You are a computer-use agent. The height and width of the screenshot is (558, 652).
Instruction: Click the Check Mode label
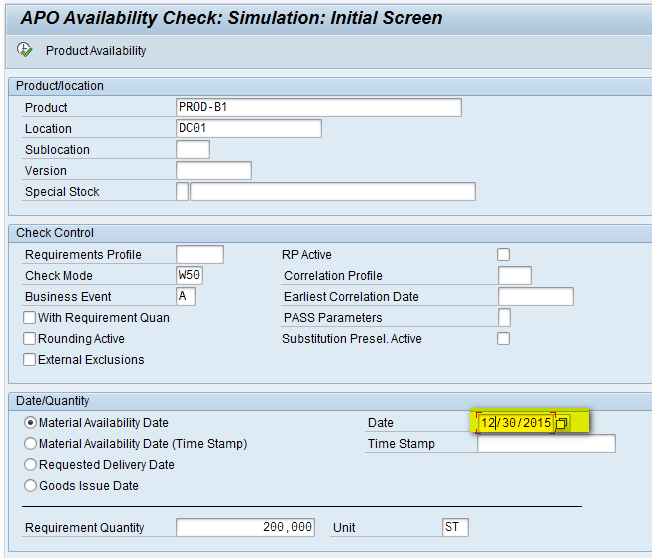[59, 276]
